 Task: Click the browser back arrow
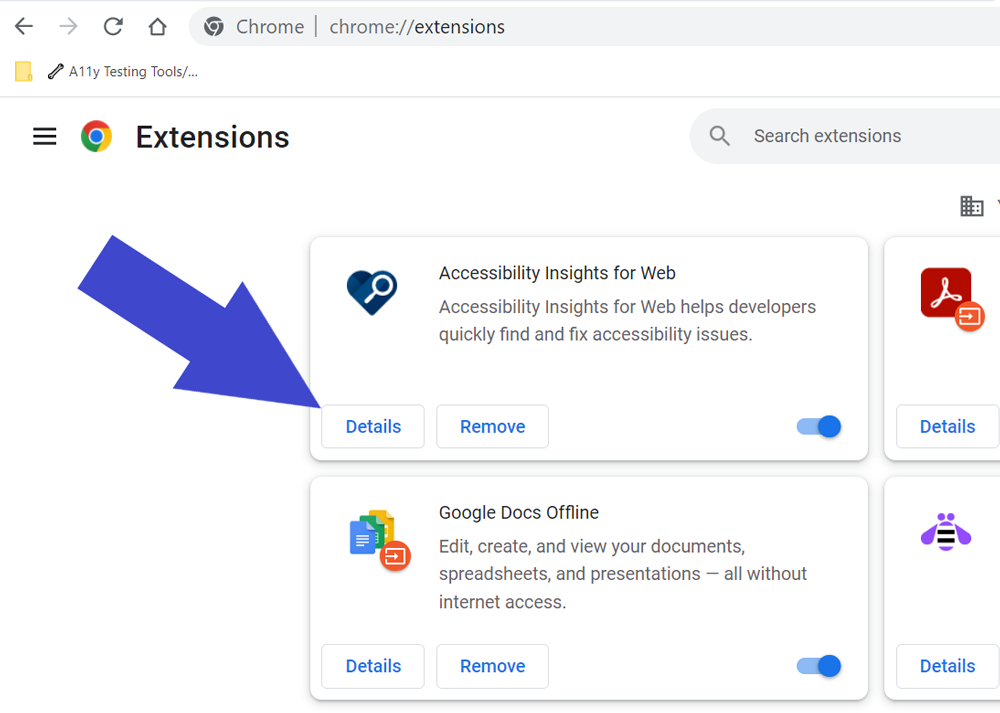point(24,26)
